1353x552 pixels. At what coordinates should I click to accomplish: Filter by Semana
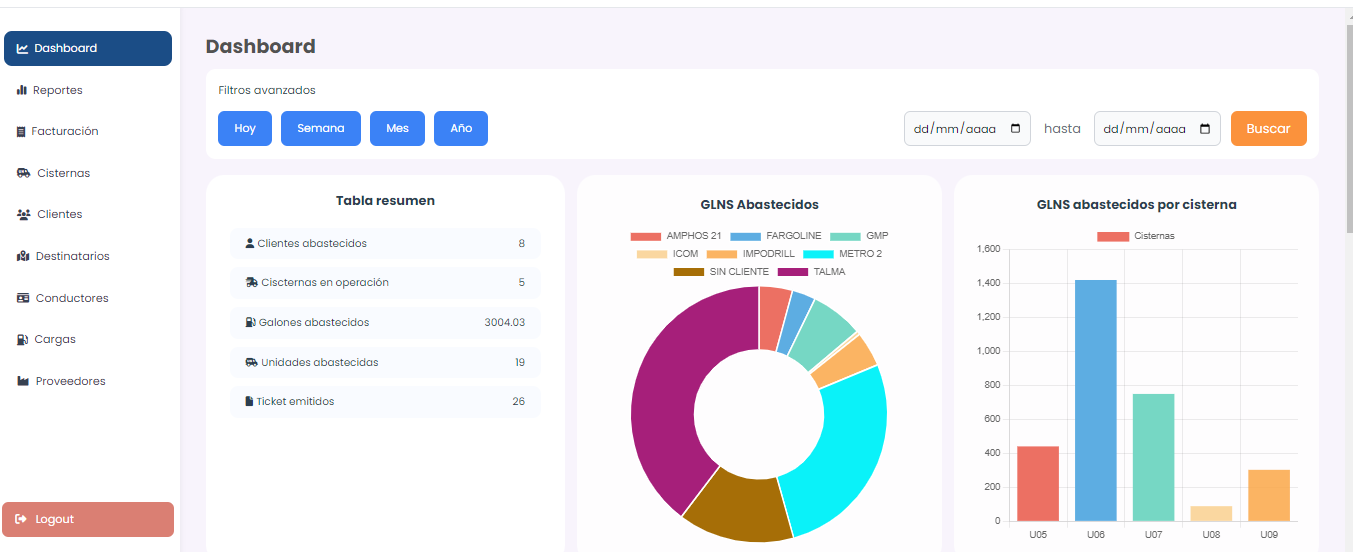pyautogui.click(x=320, y=128)
